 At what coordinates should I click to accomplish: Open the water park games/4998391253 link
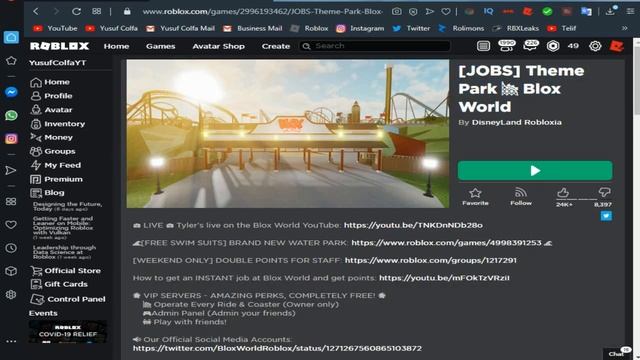(446, 242)
